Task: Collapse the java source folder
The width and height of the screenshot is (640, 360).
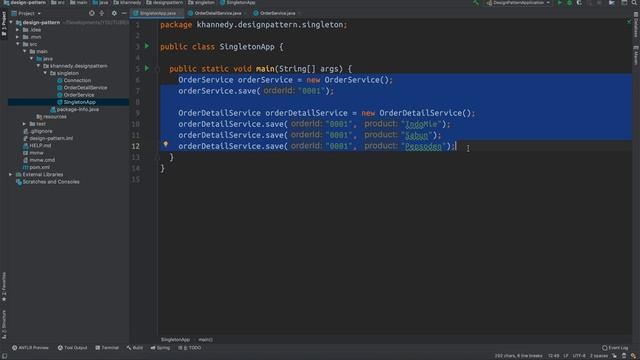Action: click(x=31, y=59)
